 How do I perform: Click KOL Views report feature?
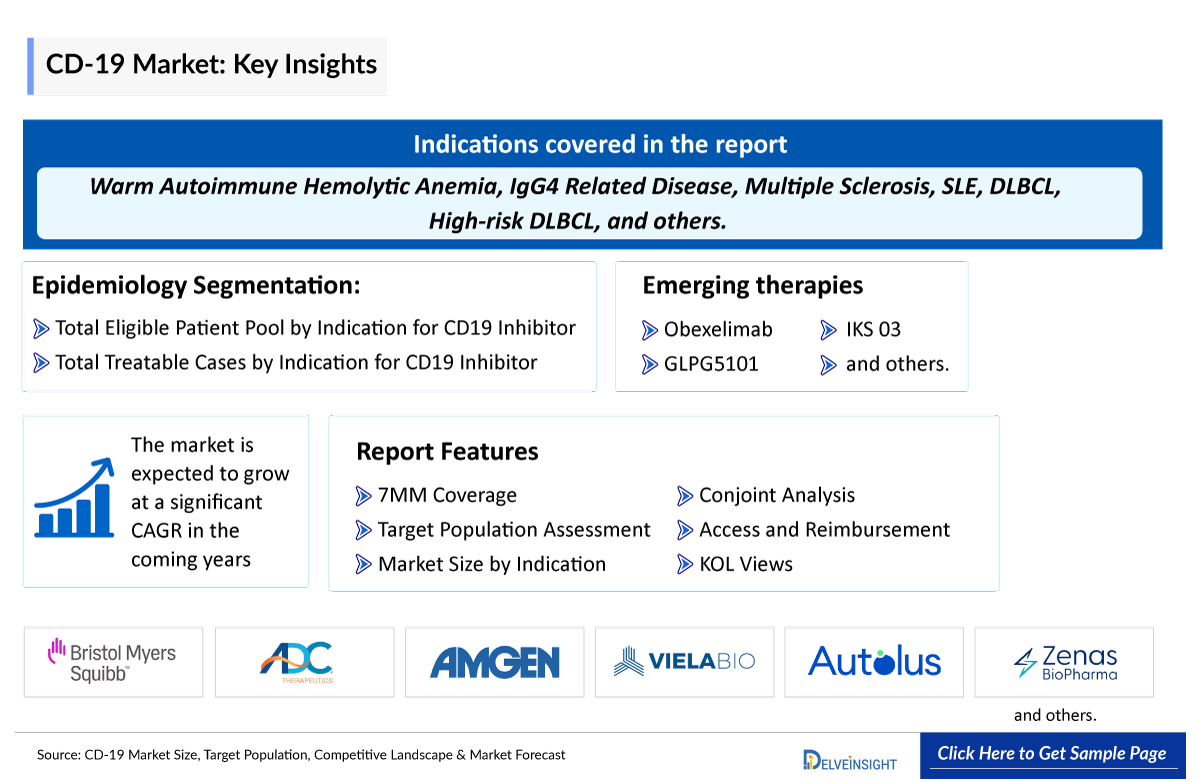click(745, 565)
